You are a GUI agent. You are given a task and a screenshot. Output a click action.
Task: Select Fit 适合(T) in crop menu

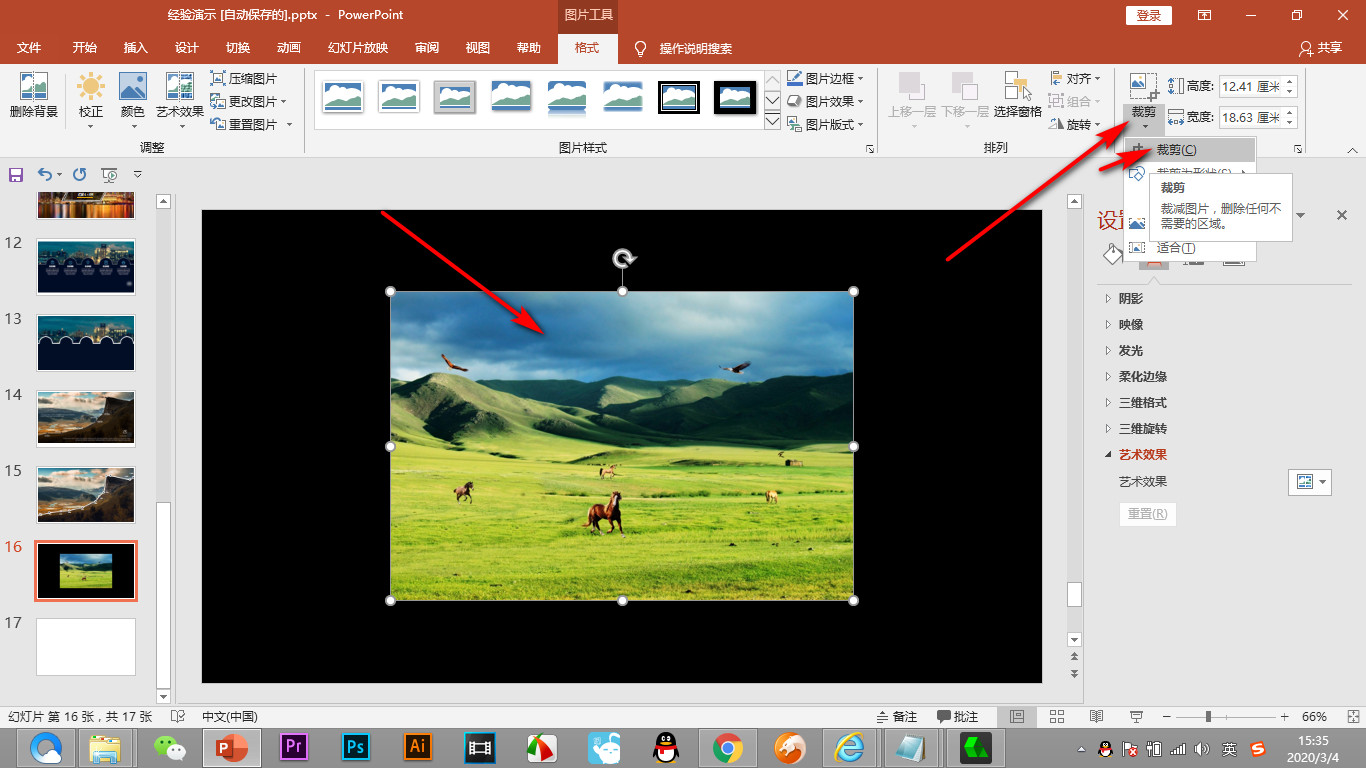click(x=1190, y=248)
